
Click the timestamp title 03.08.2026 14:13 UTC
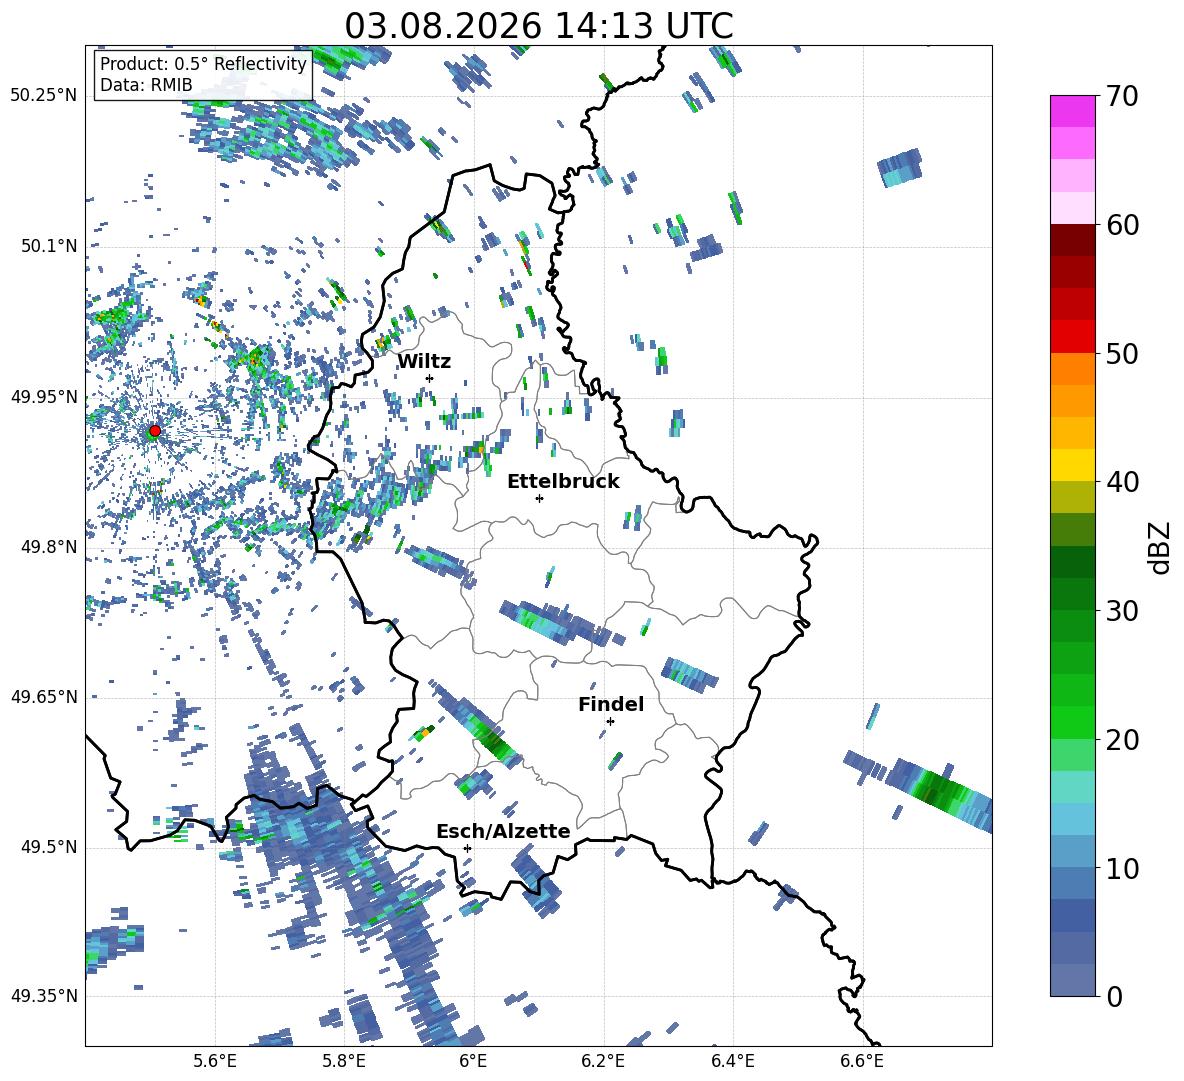coord(538,26)
